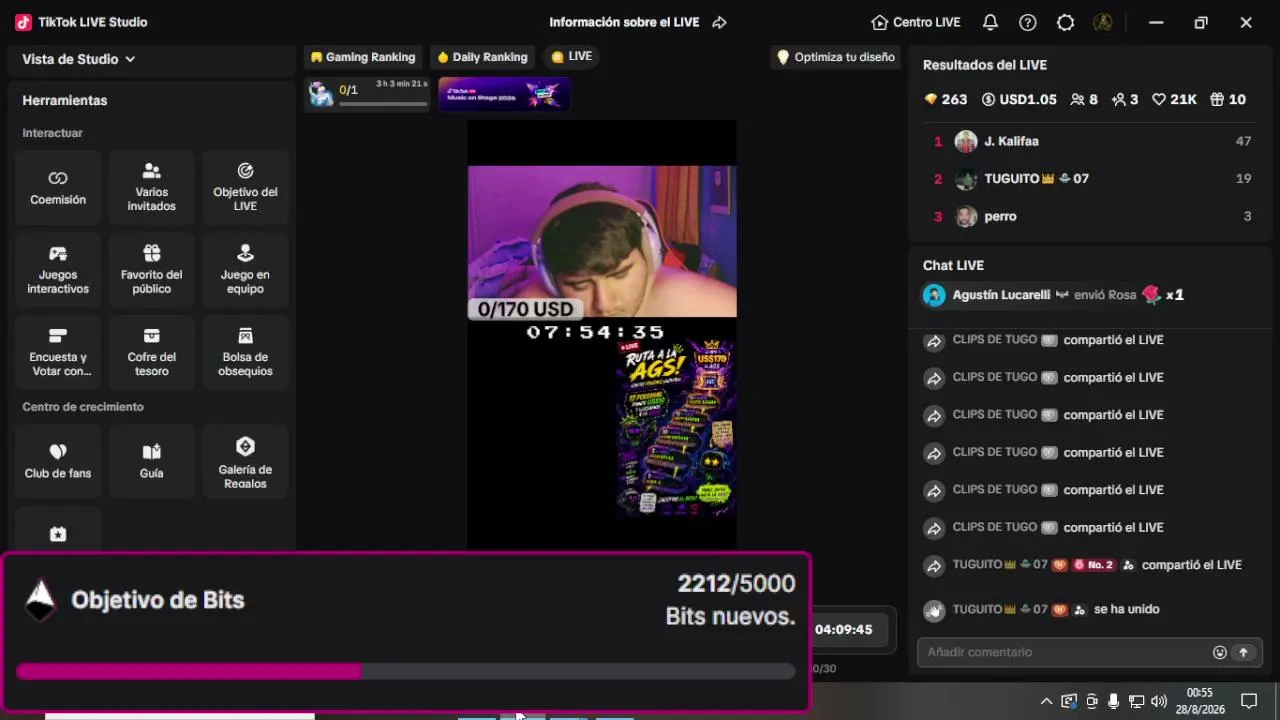Select the LIVE ranking tab
Image resolution: width=1280 pixels, height=720 pixels.
click(x=572, y=57)
